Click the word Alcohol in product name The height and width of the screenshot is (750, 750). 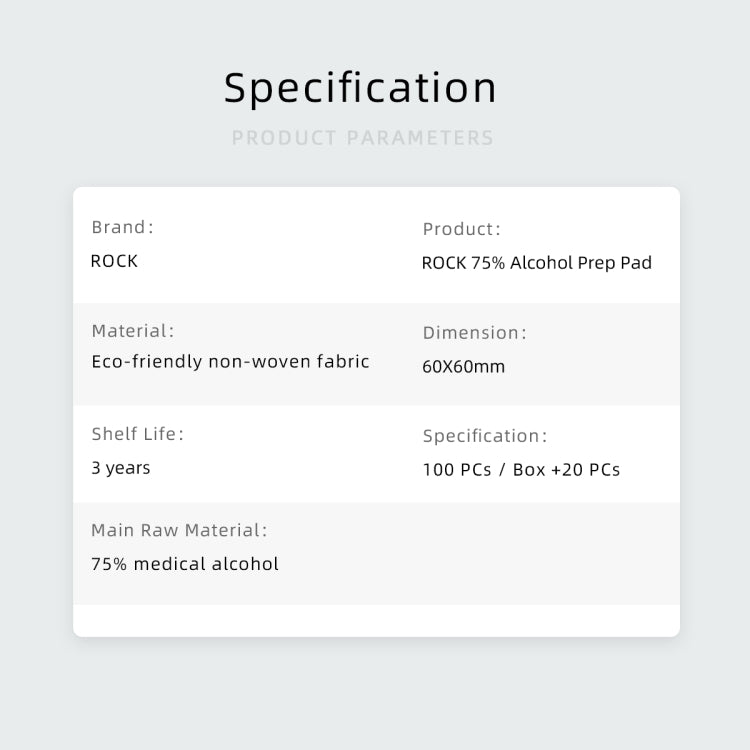tap(541, 263)
